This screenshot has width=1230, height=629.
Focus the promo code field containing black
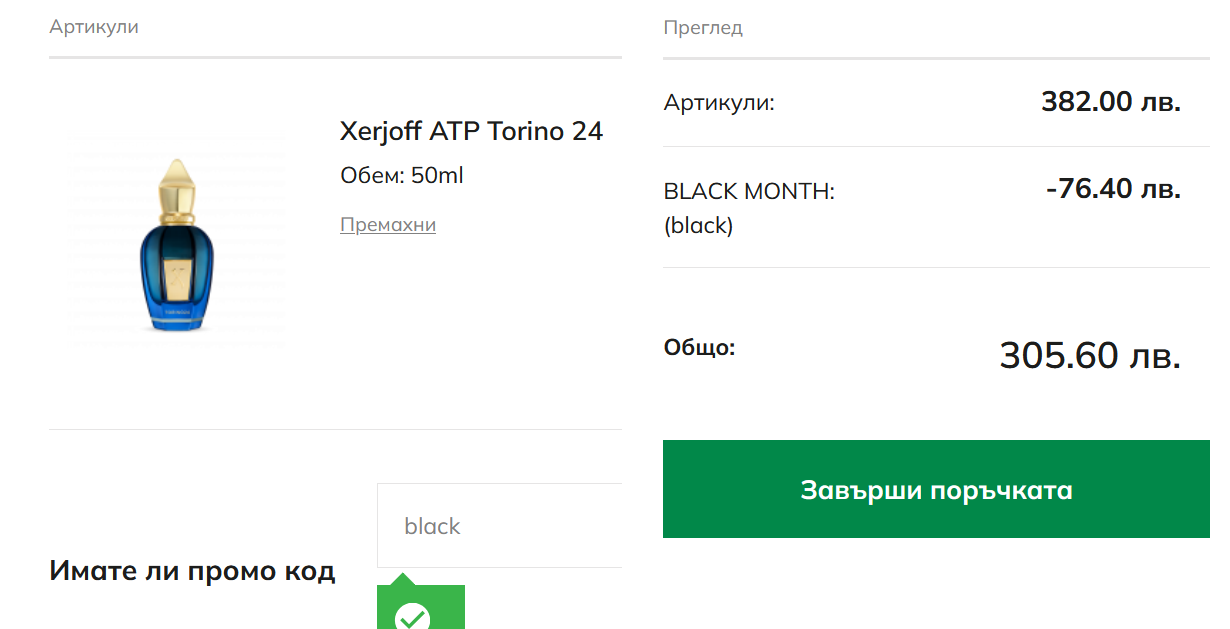pyautogui.click(x=499, y=526)
